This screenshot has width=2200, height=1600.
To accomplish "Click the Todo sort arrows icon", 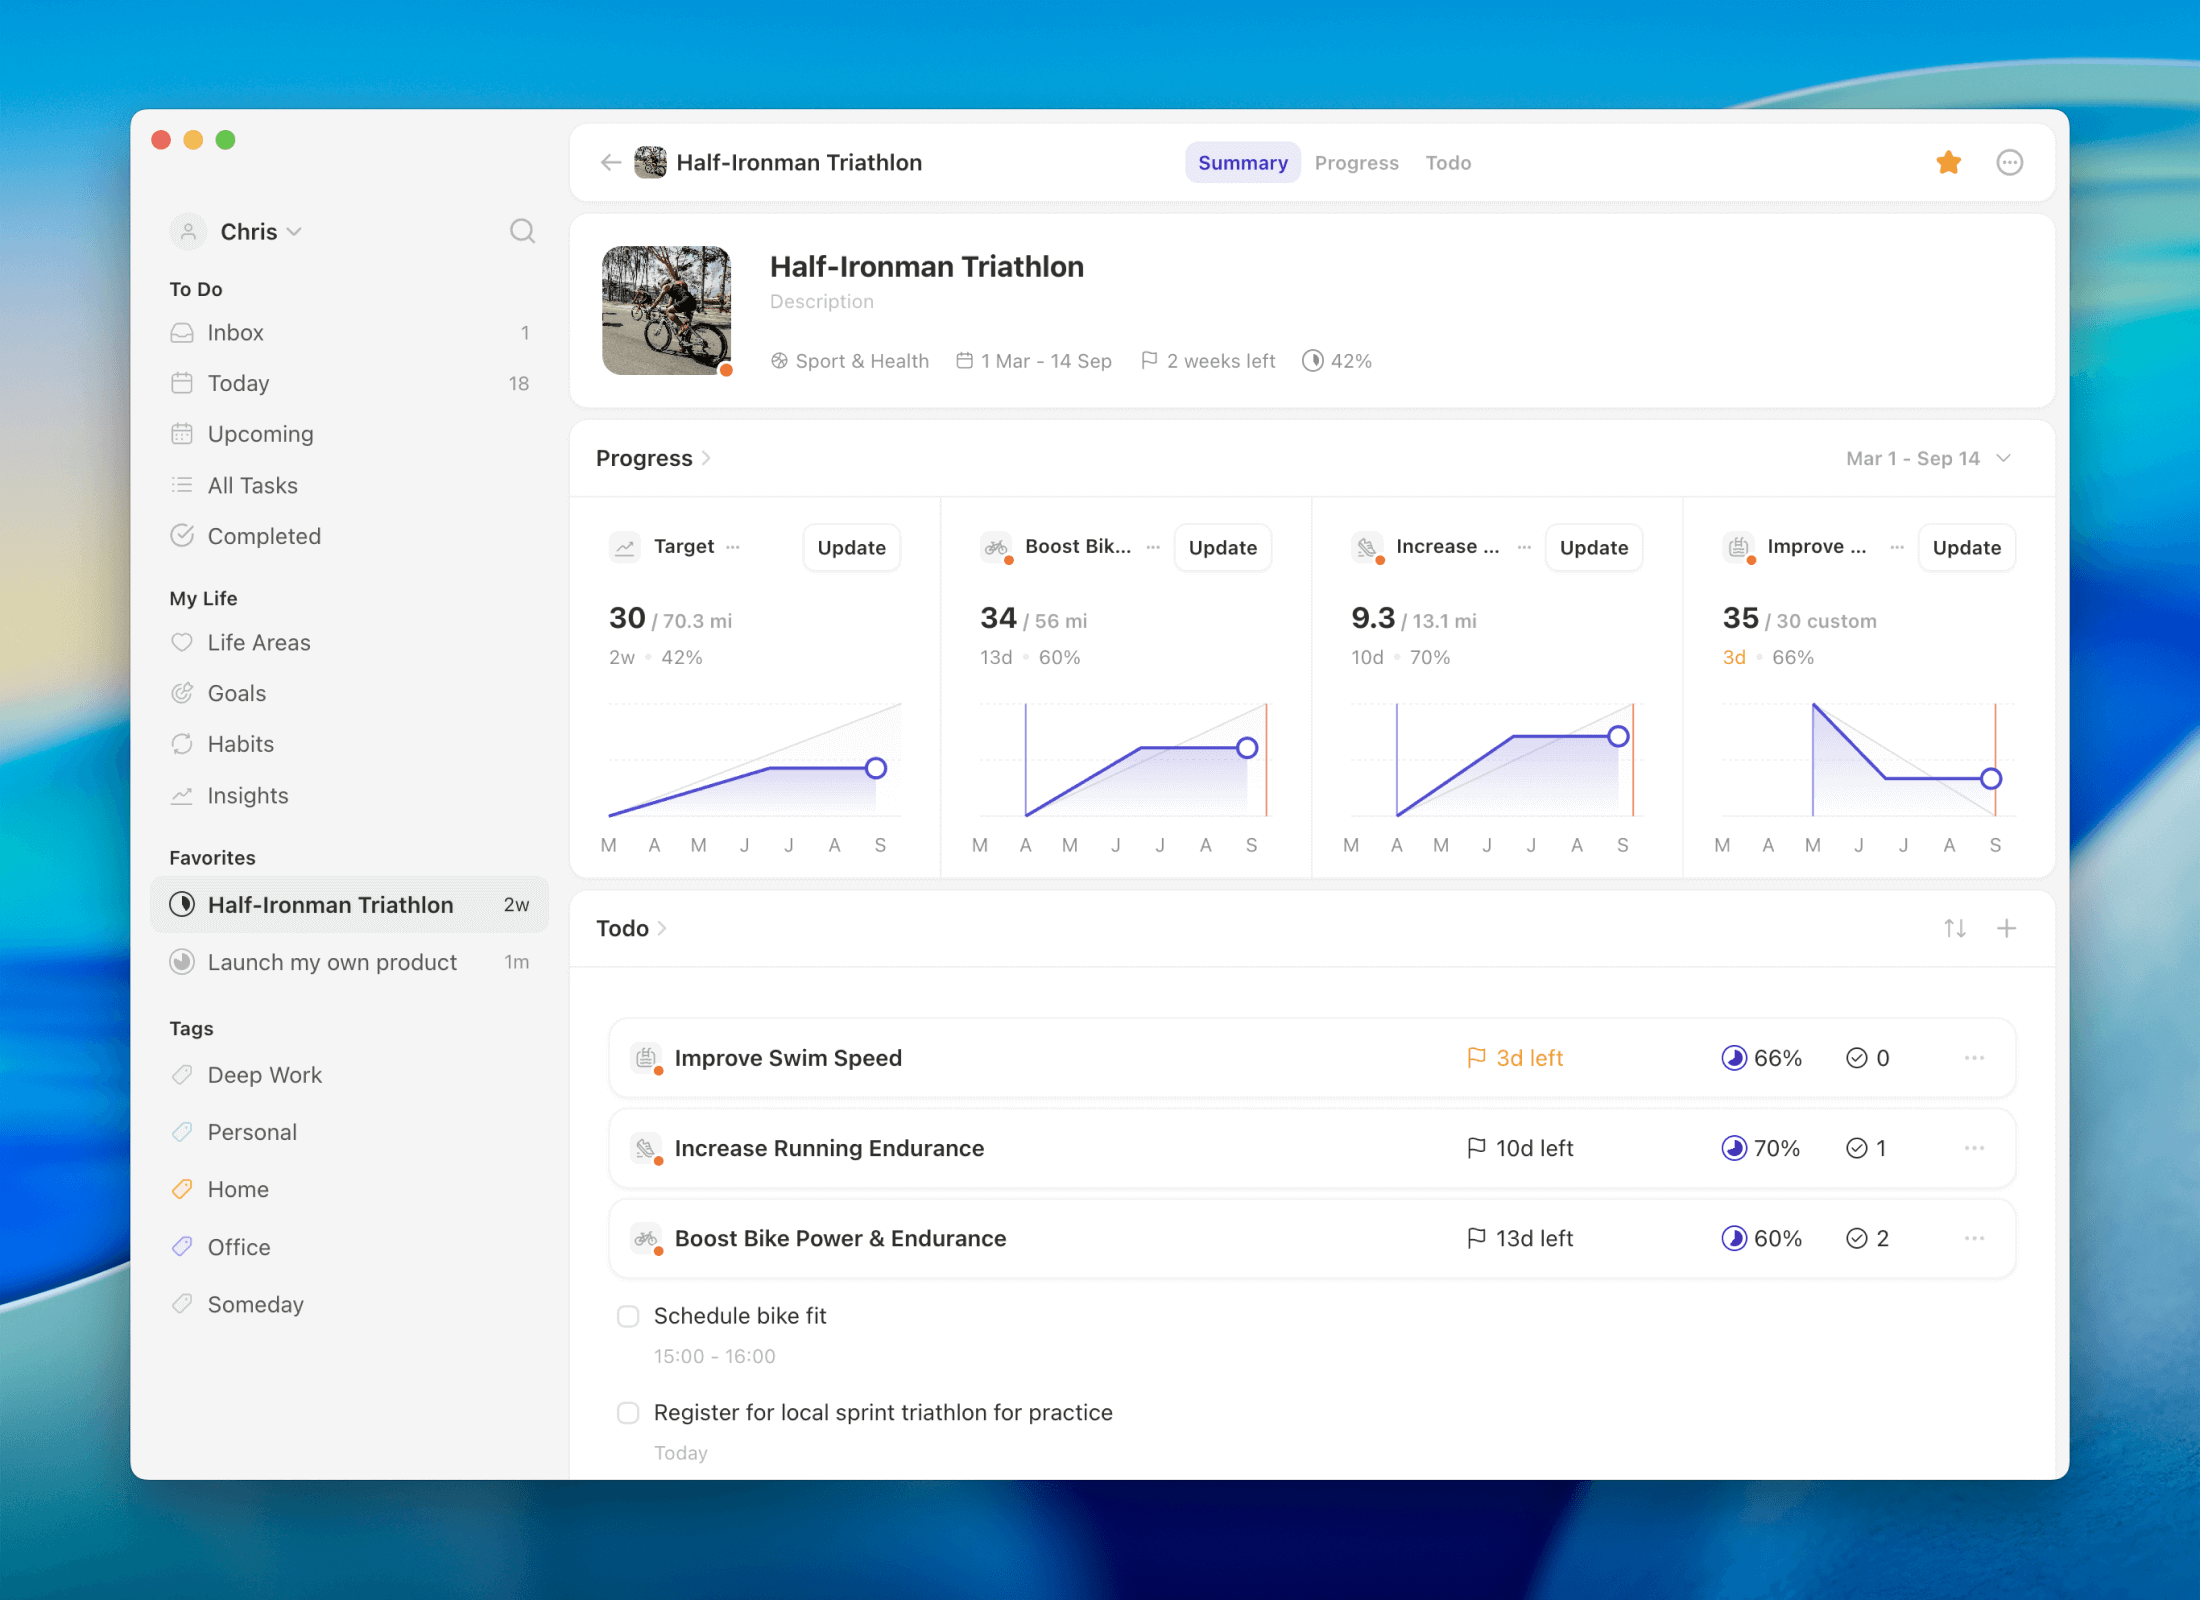I will tap(1954, 928).
